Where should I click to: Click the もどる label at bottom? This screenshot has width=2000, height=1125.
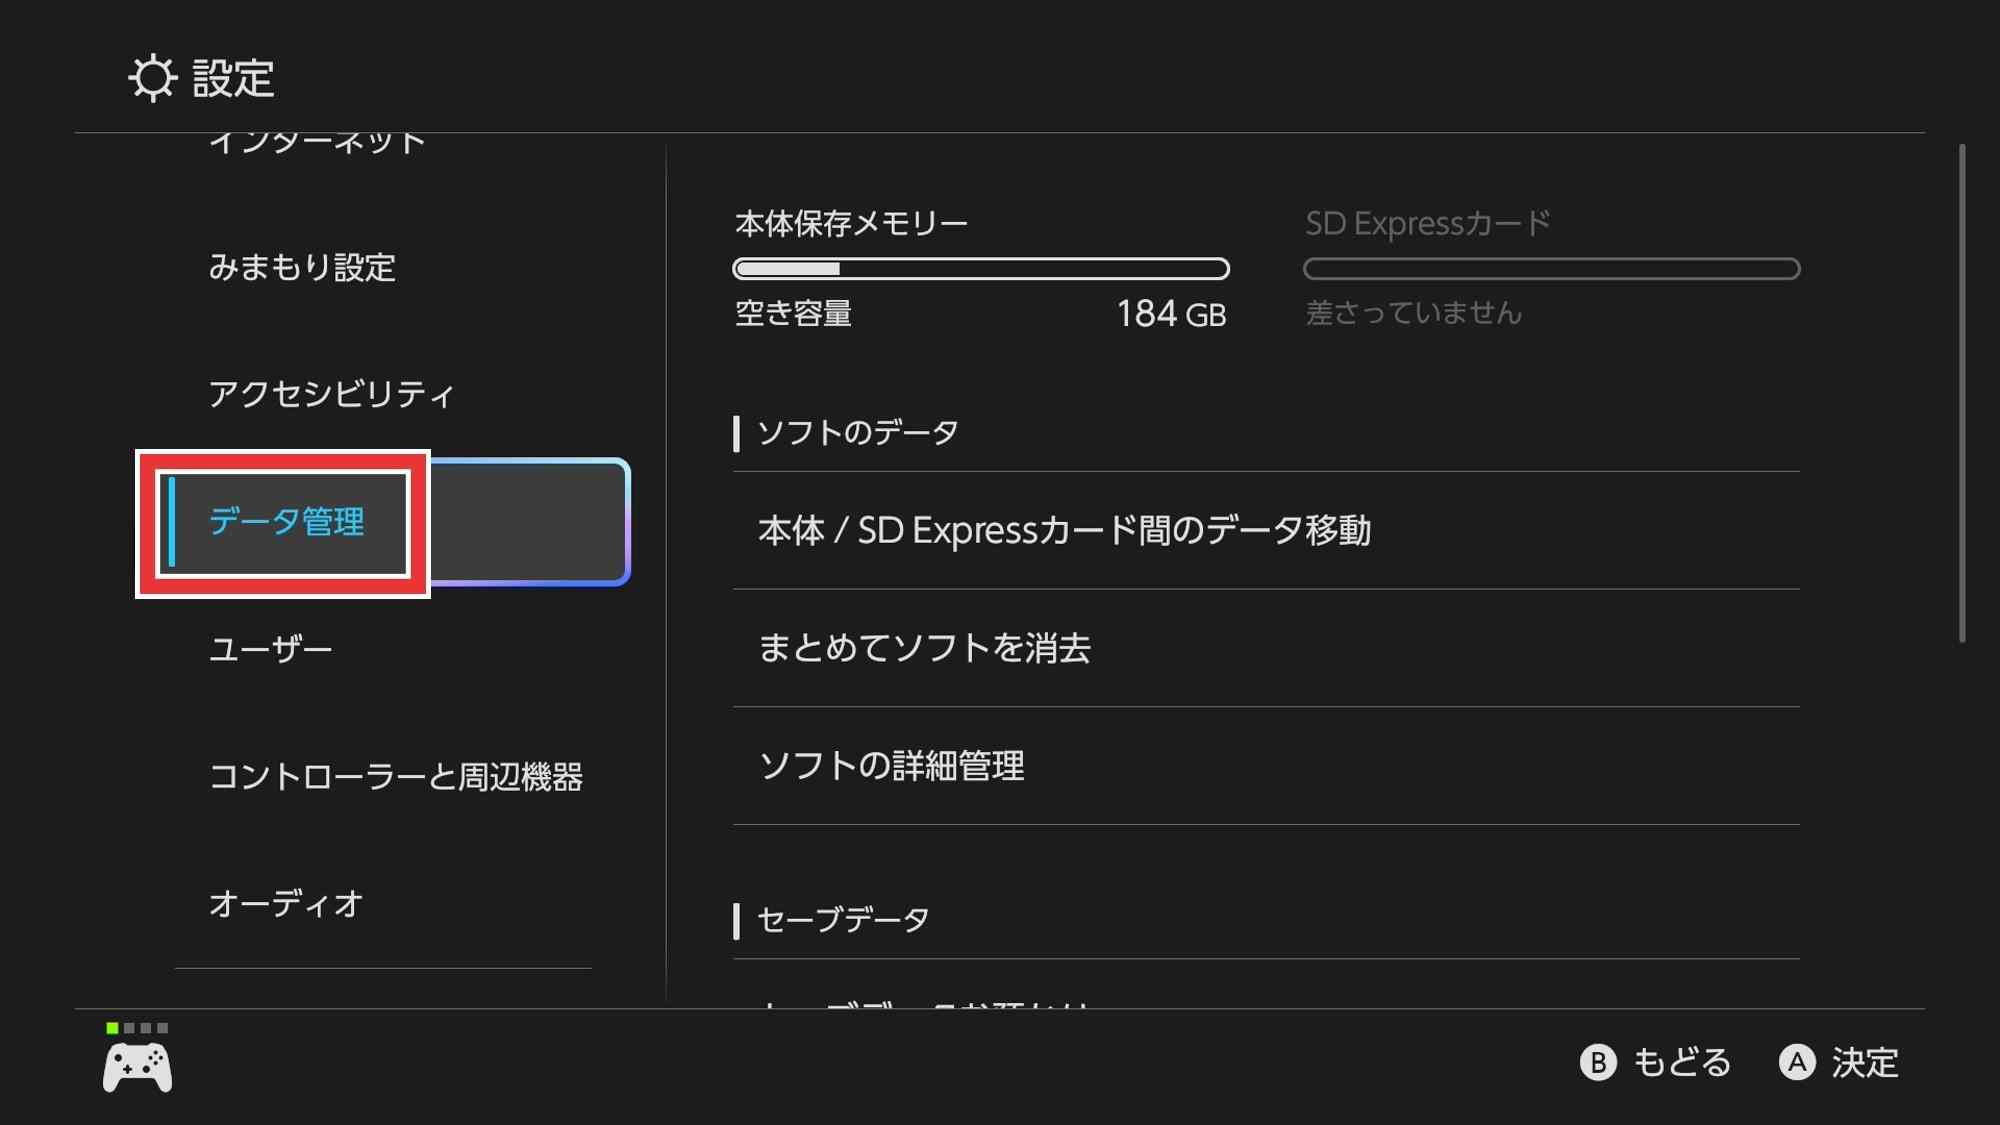(1681, 1062)
